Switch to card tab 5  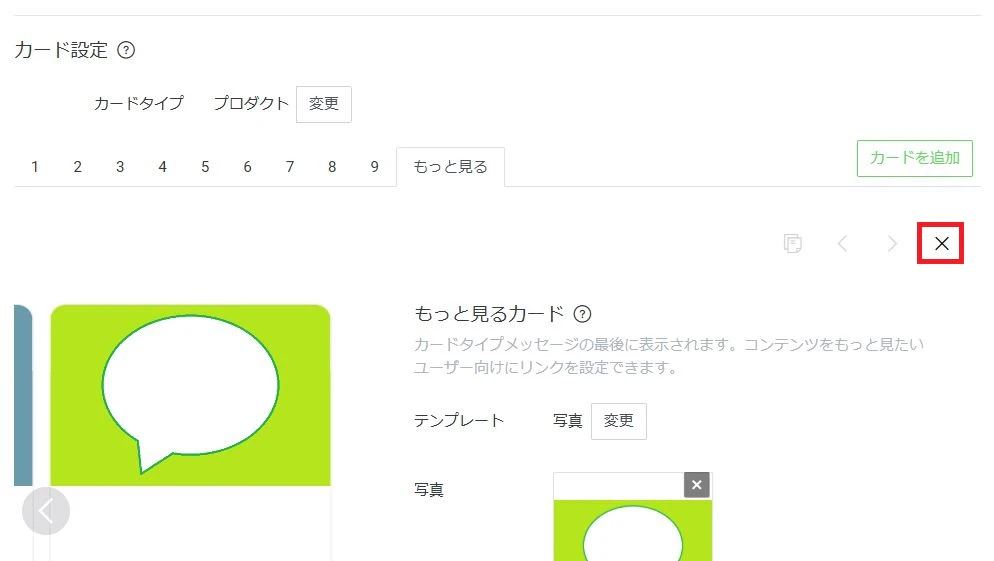pyautogui.click(x=205, y=167)
